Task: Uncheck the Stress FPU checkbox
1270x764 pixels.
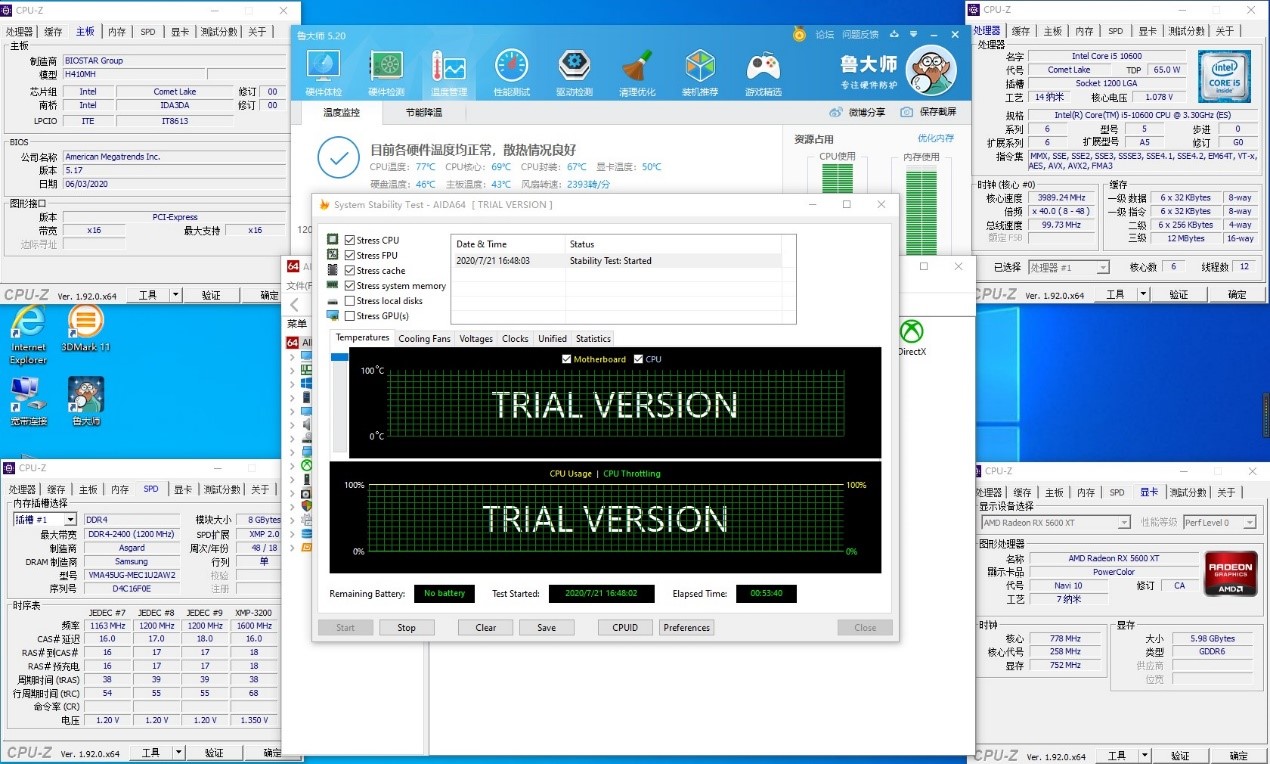Action: [350, 255]
